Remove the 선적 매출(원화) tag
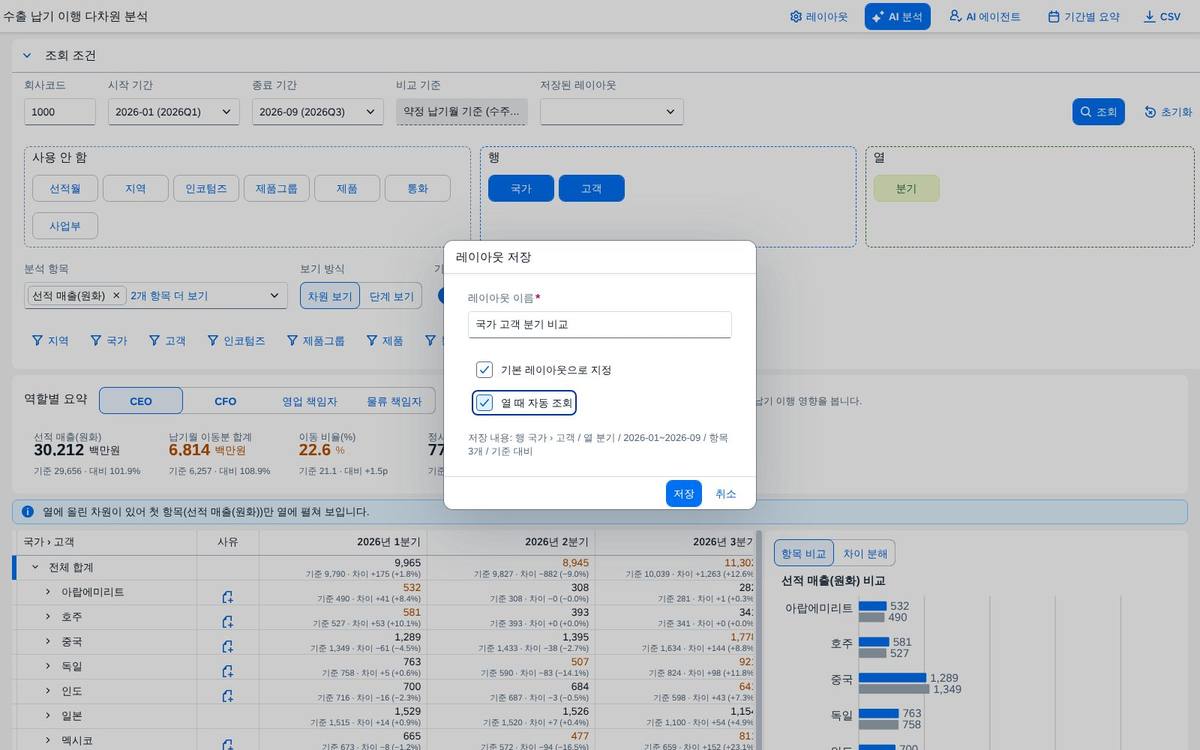 click(x=116, y=296)
